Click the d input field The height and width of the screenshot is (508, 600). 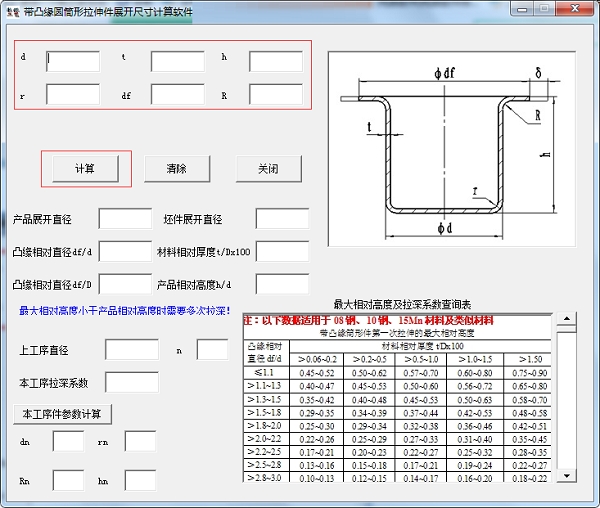coord(73,61)
